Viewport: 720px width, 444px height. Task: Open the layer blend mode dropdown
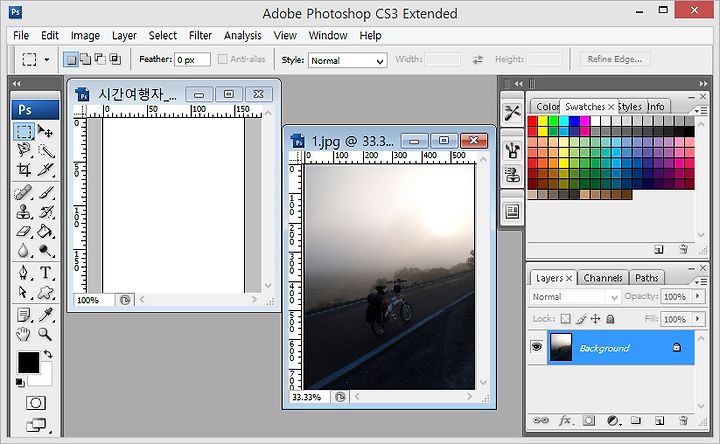pos(574,297)
